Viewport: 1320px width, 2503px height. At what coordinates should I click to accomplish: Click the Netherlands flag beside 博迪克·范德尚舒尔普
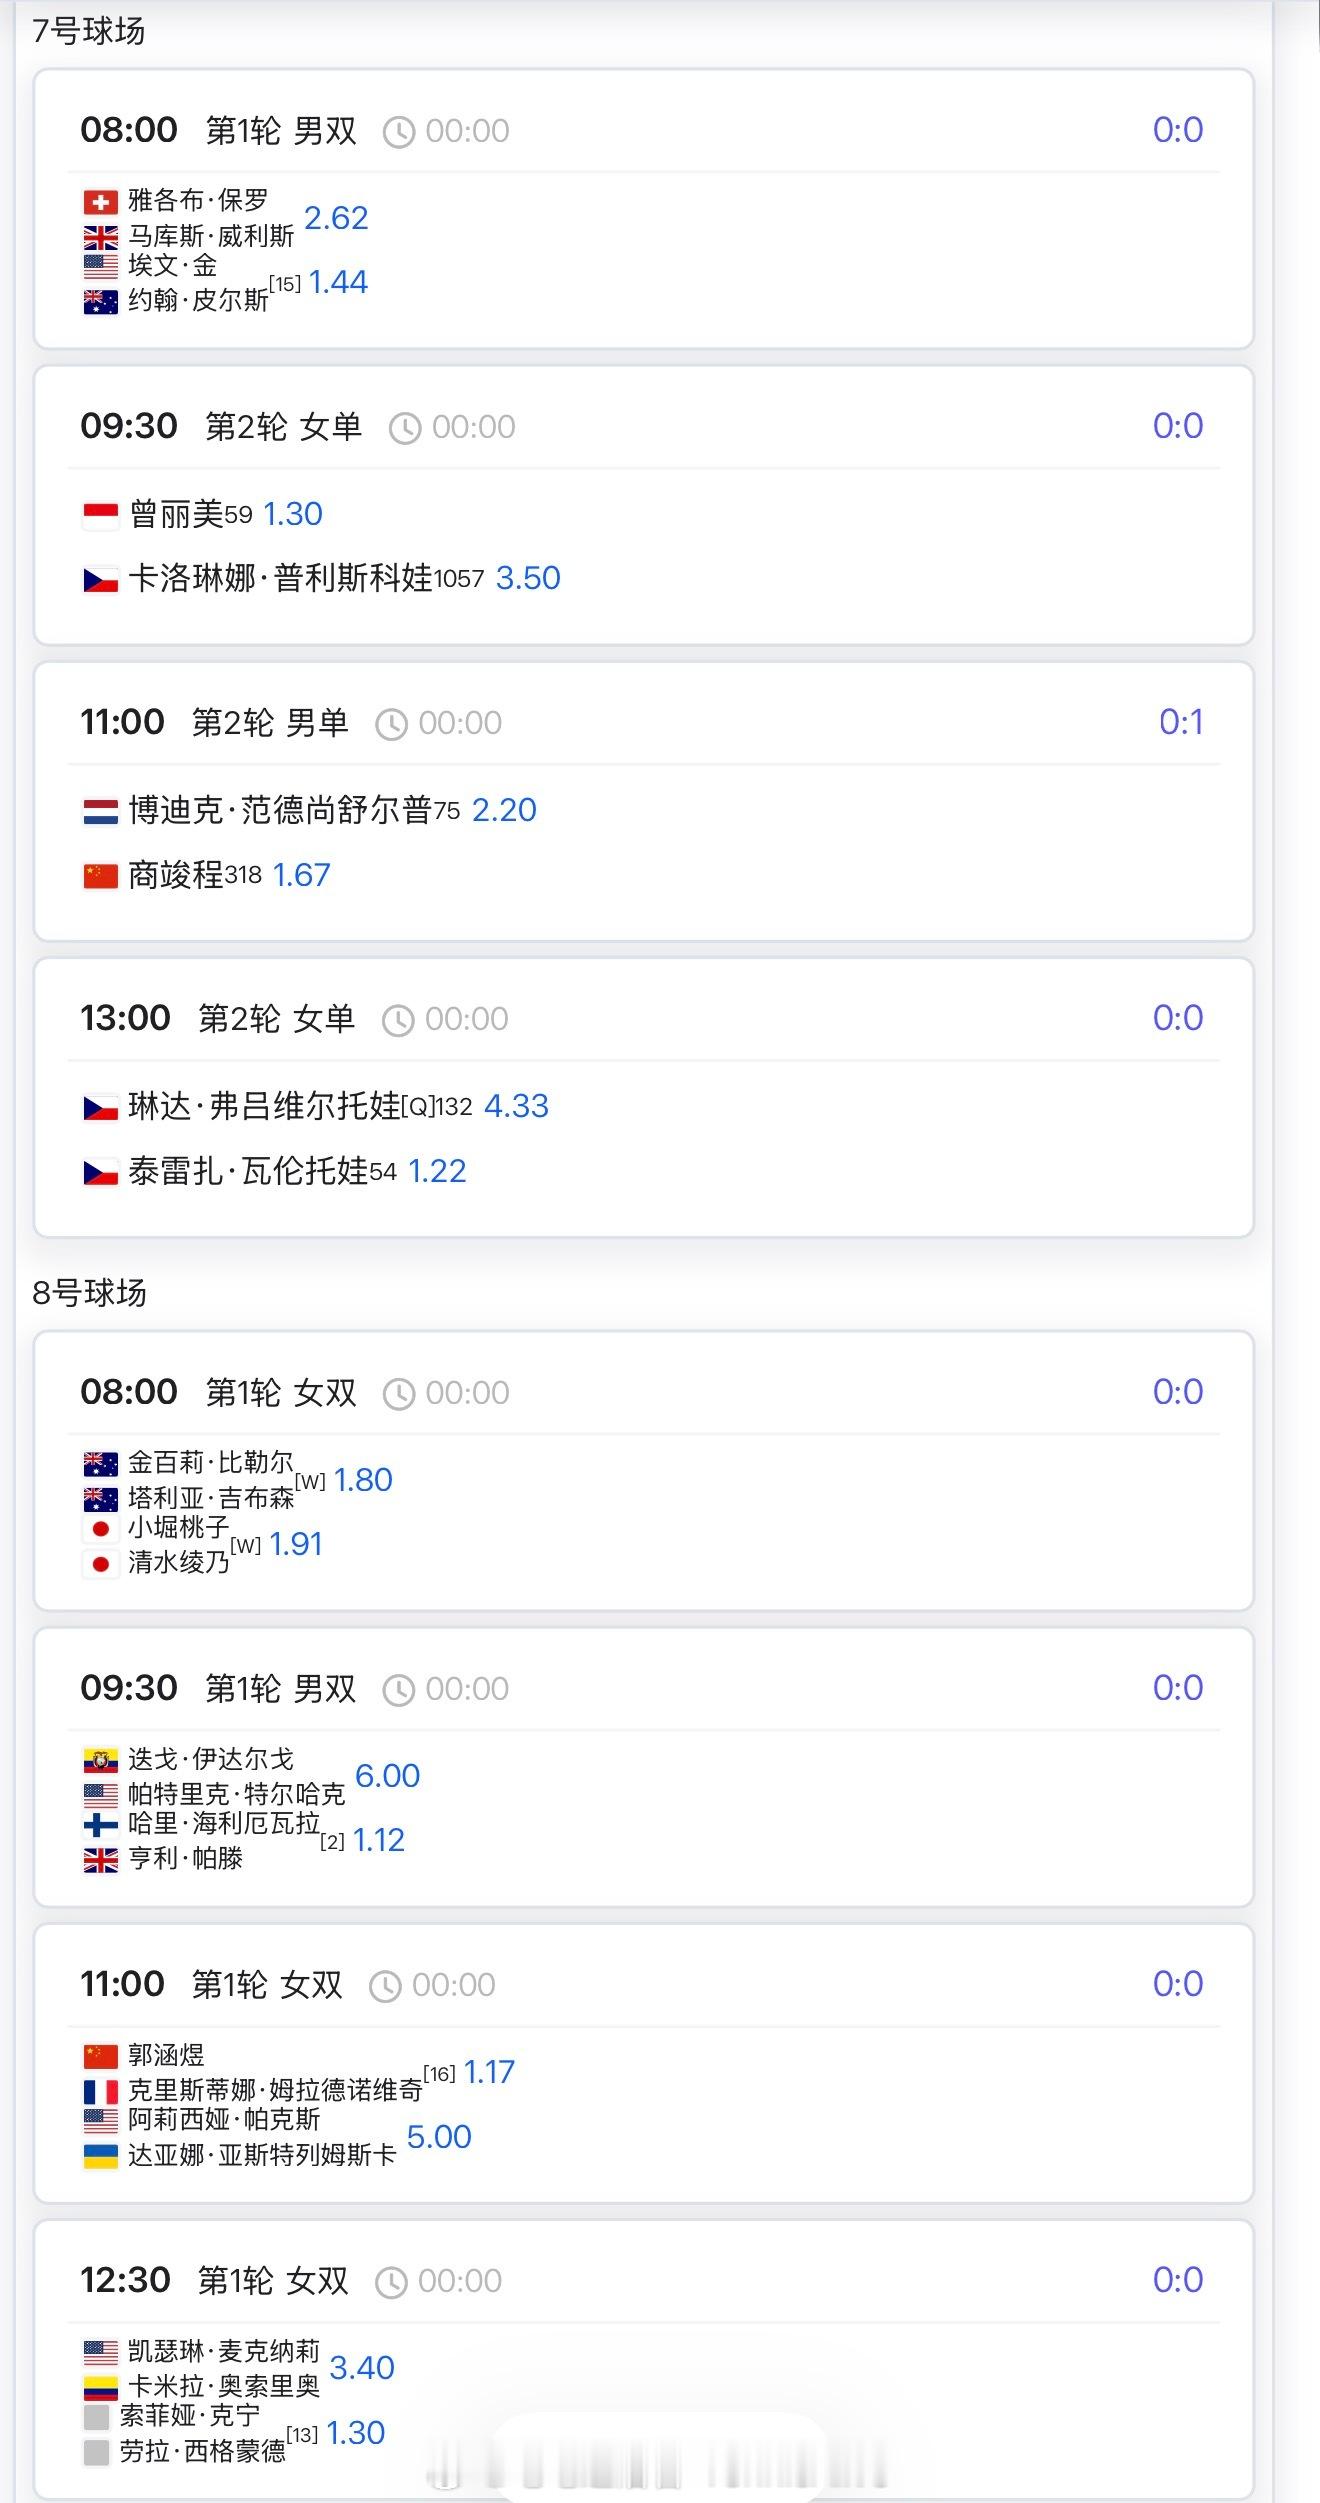tap(100, 811)
